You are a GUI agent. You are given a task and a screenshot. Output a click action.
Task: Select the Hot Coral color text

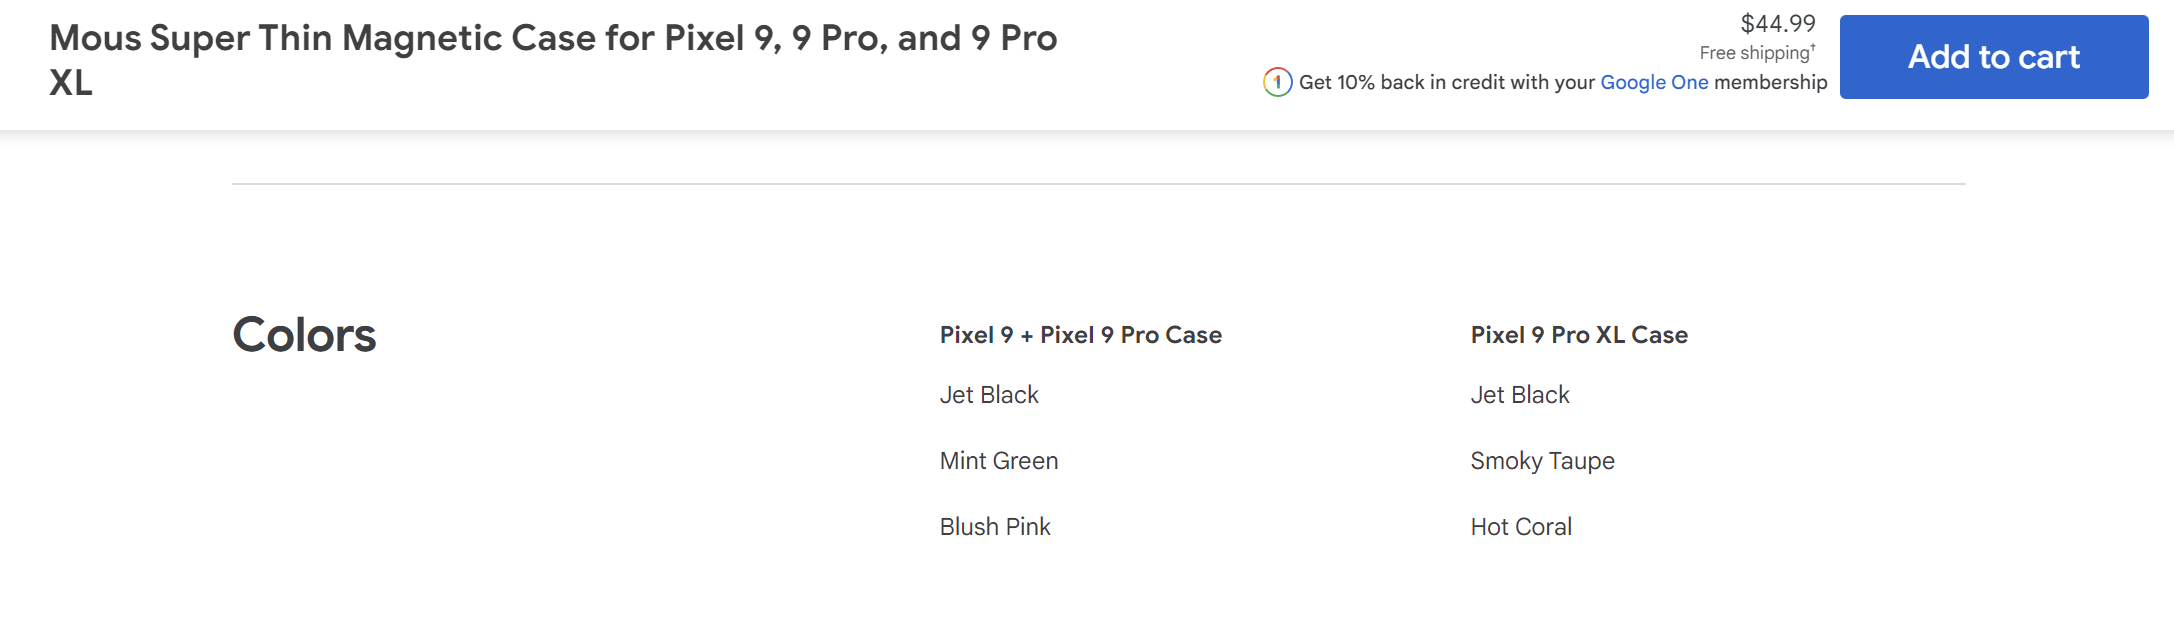(1520, 527)
